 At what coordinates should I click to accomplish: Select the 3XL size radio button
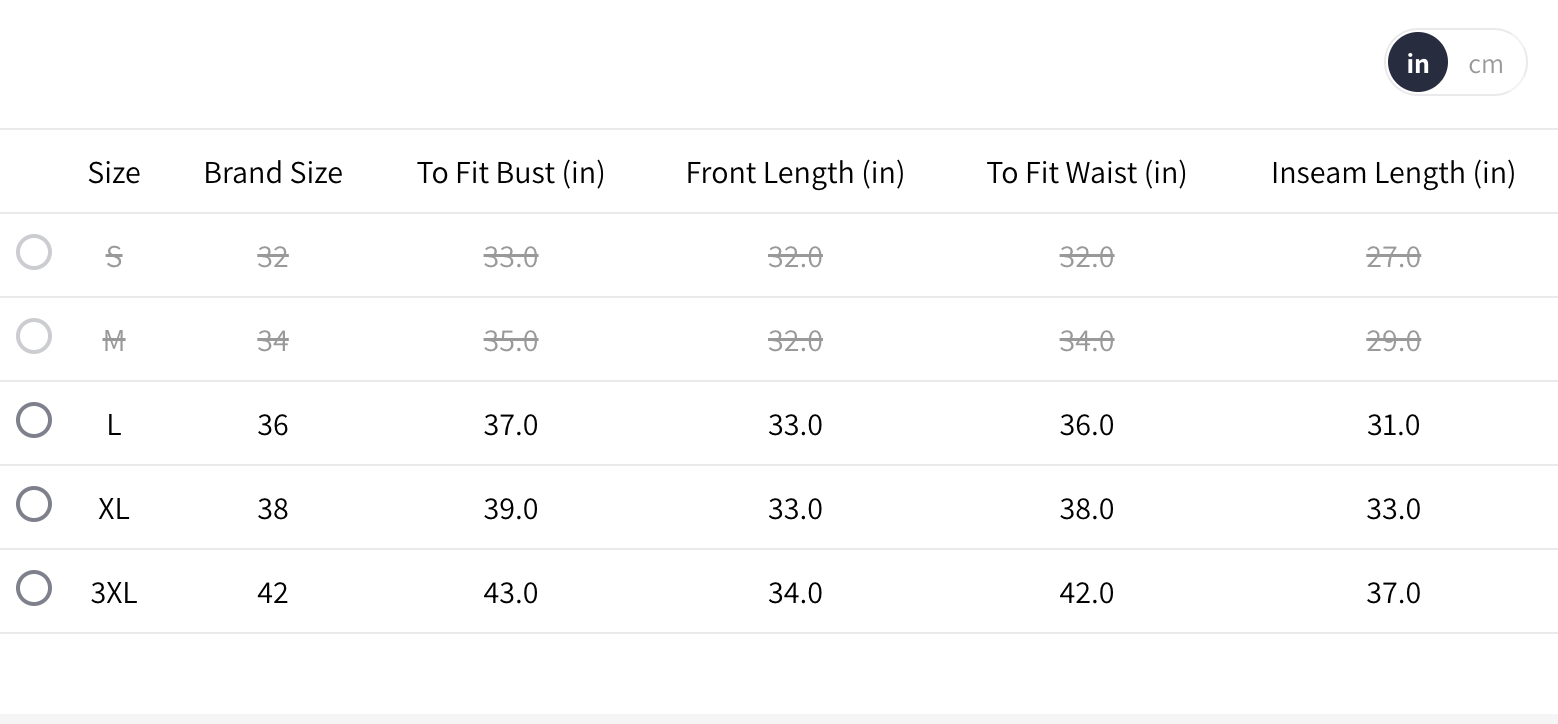pyautogui.click(x=34, y=588)
